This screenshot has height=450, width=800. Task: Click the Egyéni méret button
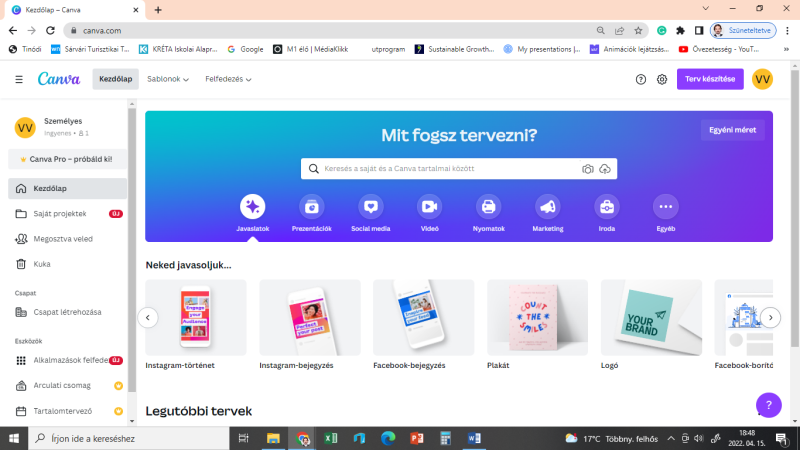point(732,130)
